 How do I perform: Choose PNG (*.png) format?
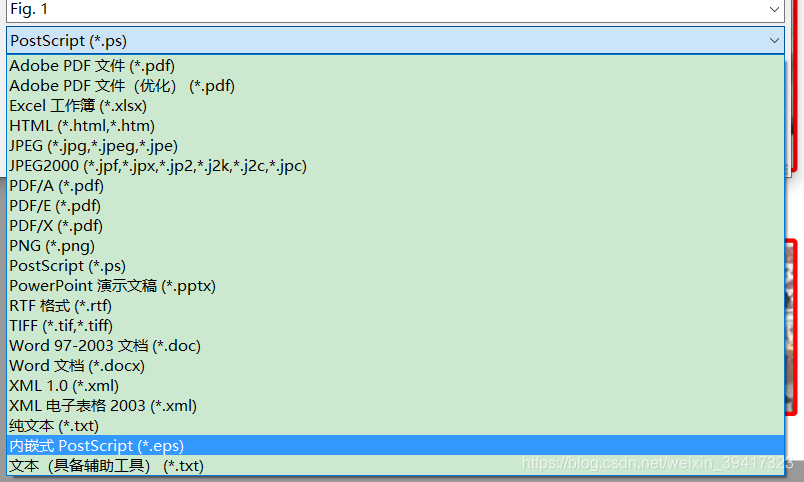[x=395, y=246]
